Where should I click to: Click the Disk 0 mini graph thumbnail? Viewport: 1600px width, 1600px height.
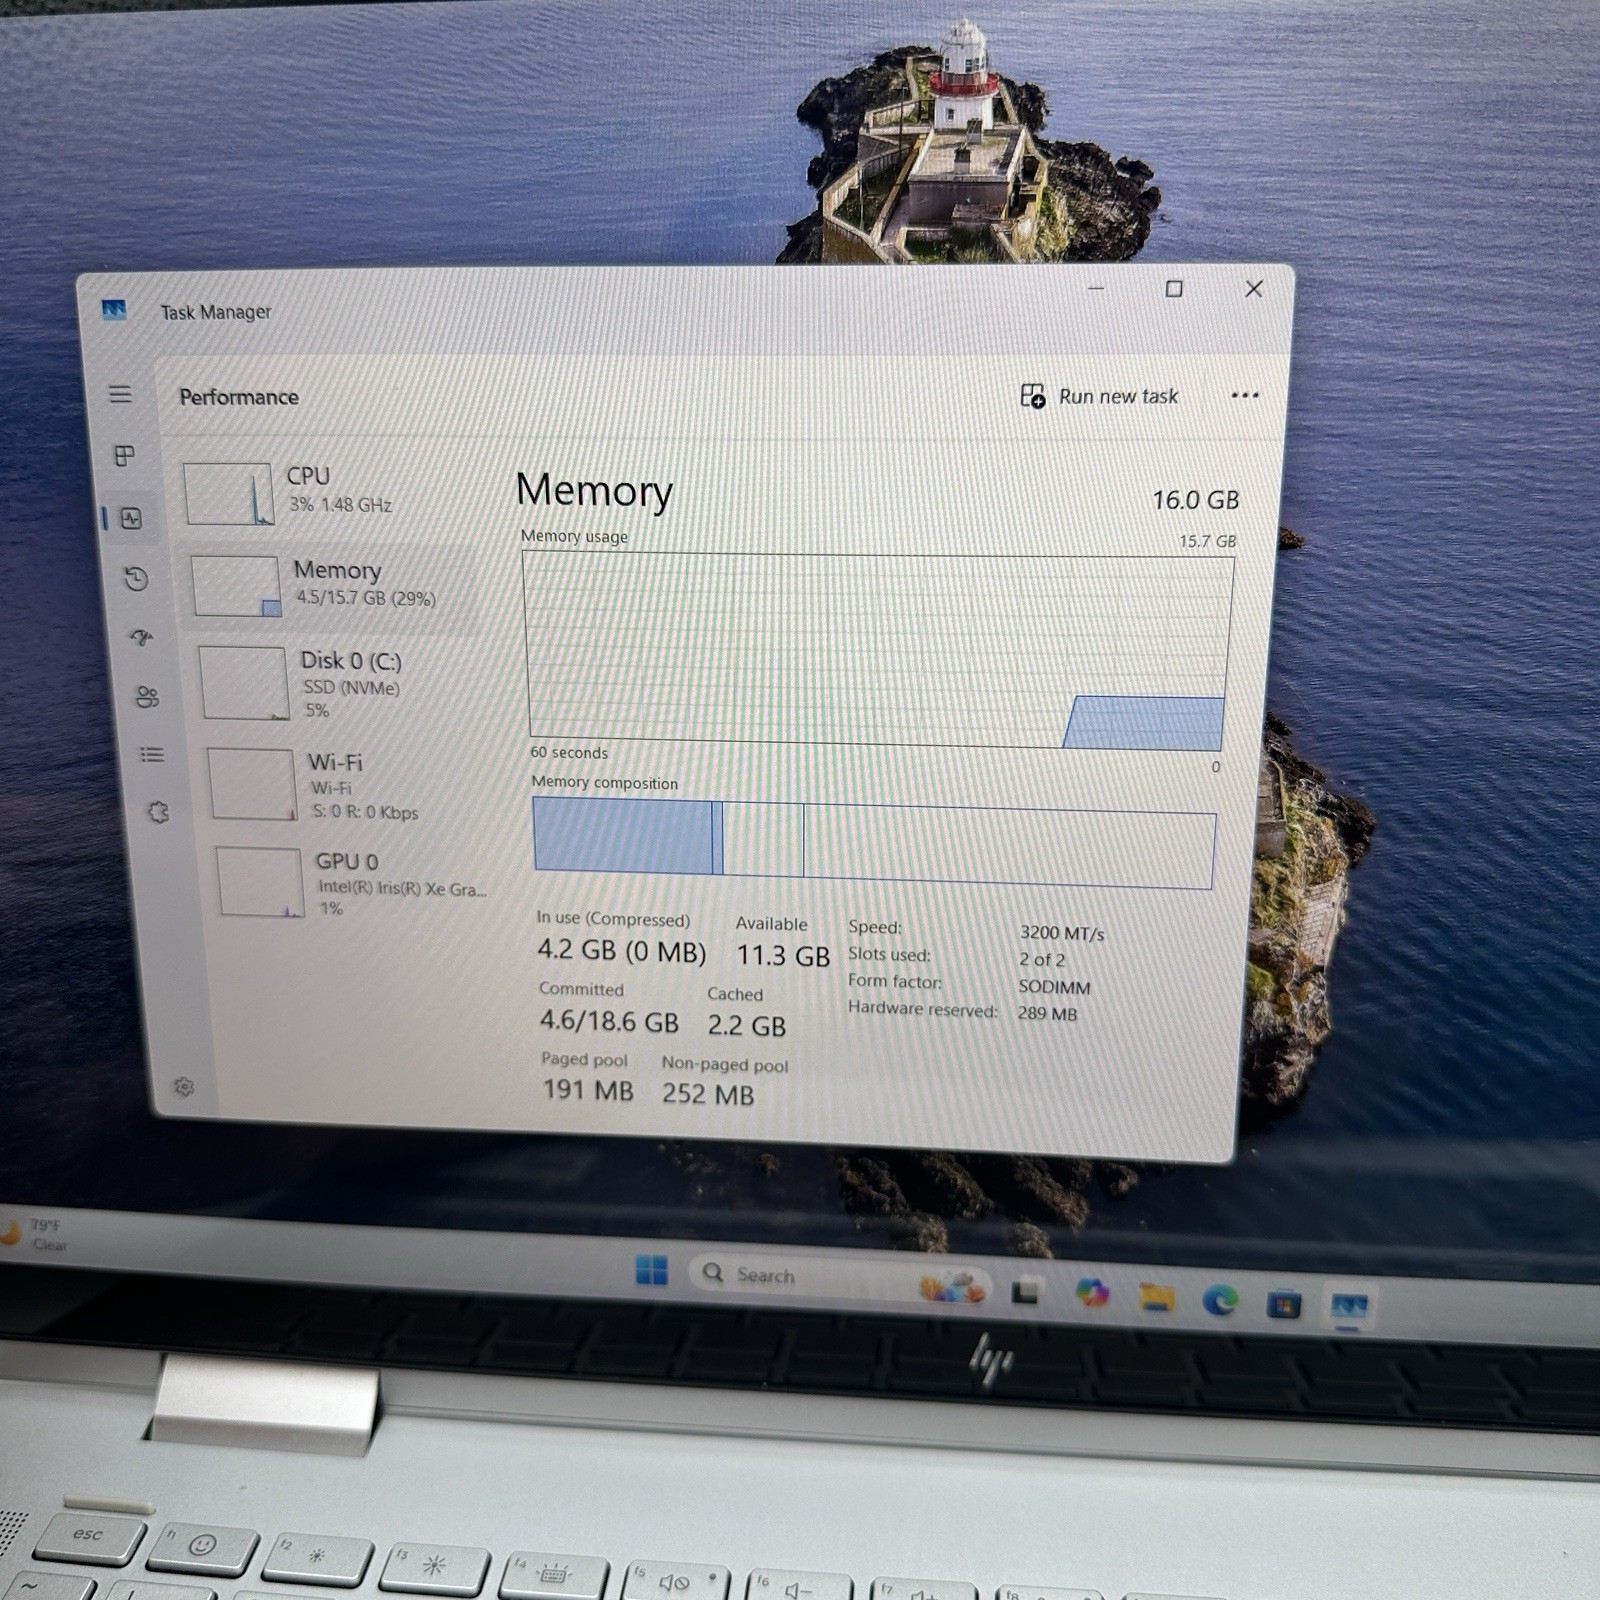pyautogui.click(x=245, y=683)
